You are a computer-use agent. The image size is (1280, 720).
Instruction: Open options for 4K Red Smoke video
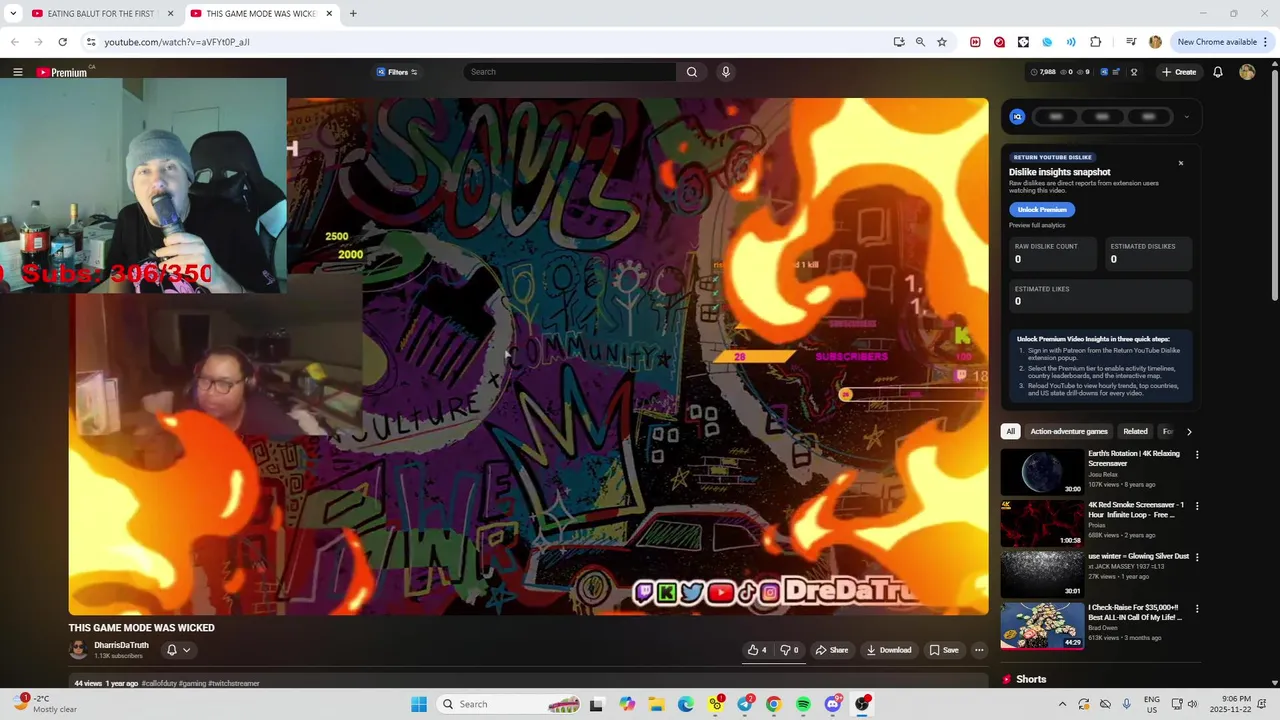click(1197, 506)
